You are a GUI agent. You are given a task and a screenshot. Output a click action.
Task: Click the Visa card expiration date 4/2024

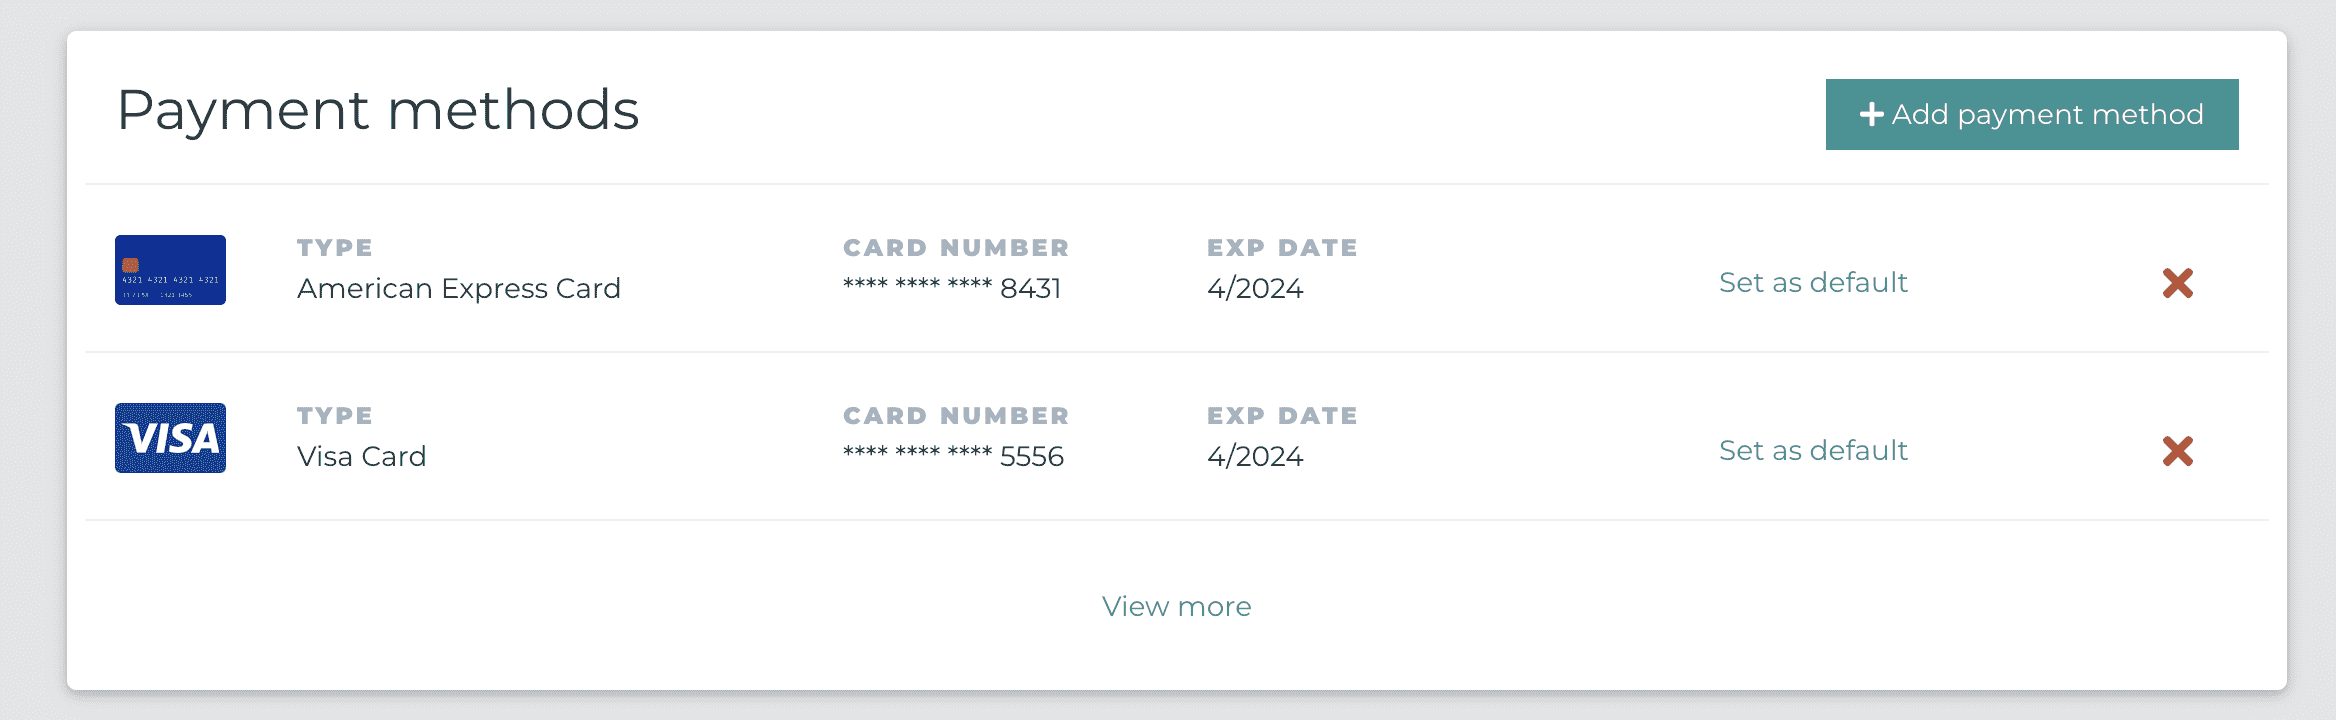click(x=1255, y=456)
